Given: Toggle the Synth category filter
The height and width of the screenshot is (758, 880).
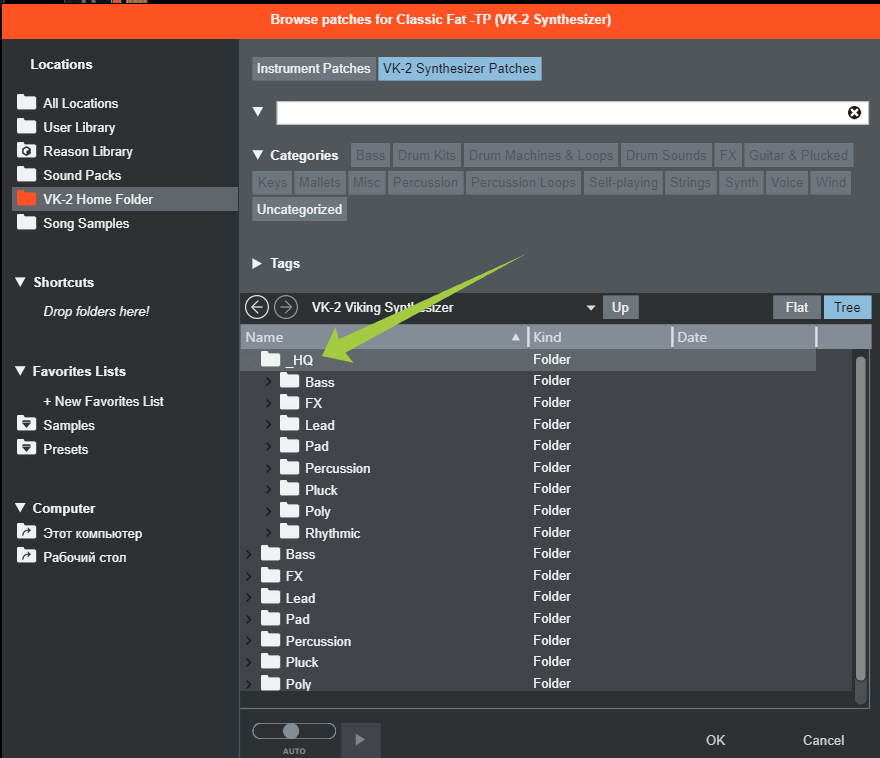Looking at the screenshot, I should (741, 182).
